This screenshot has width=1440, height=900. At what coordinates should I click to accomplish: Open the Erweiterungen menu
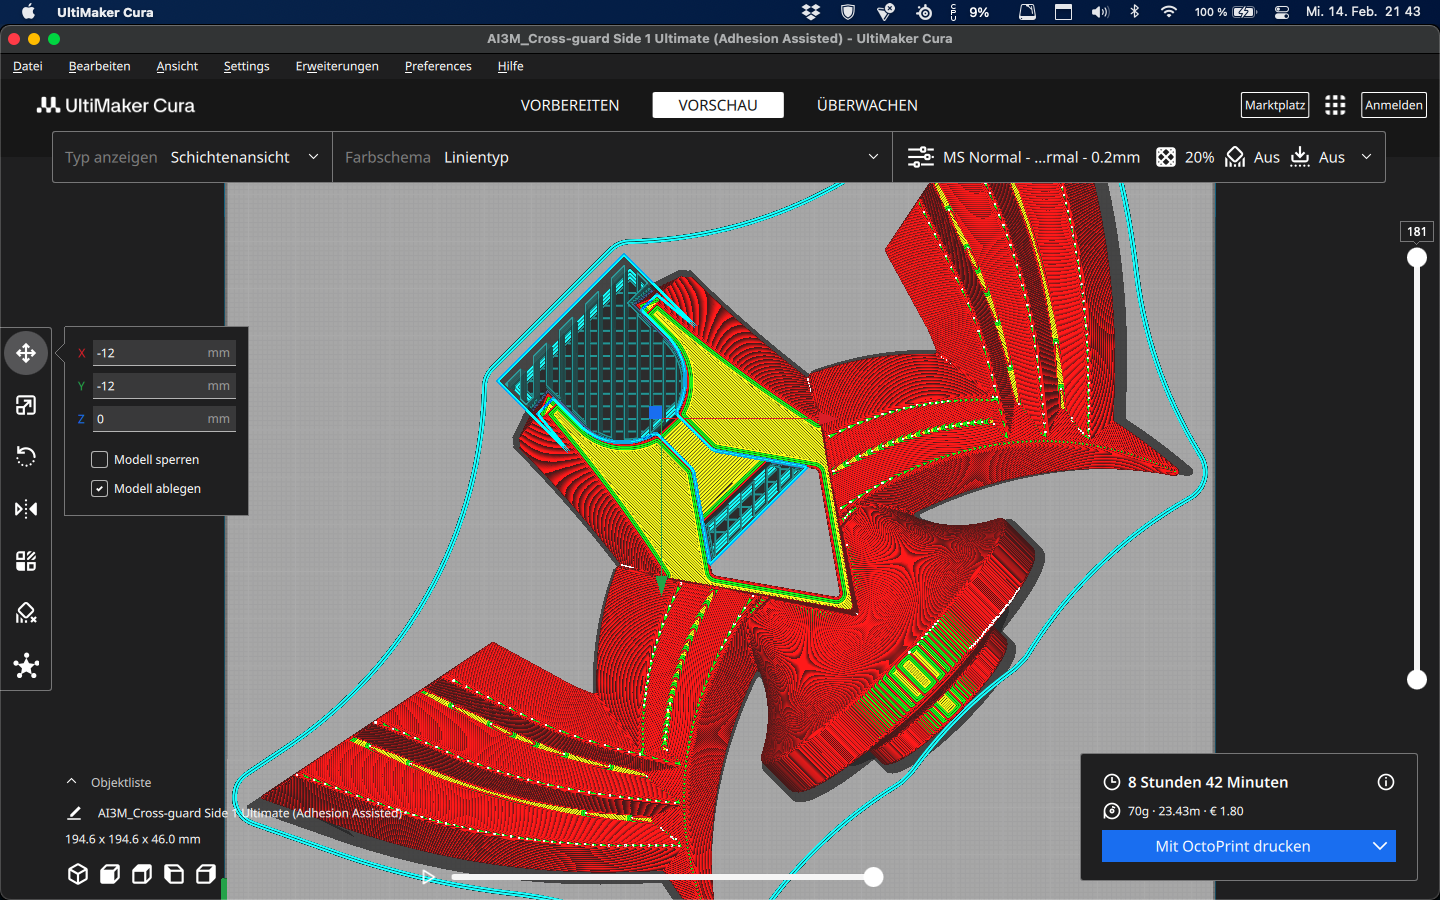[x=337, y=66]
